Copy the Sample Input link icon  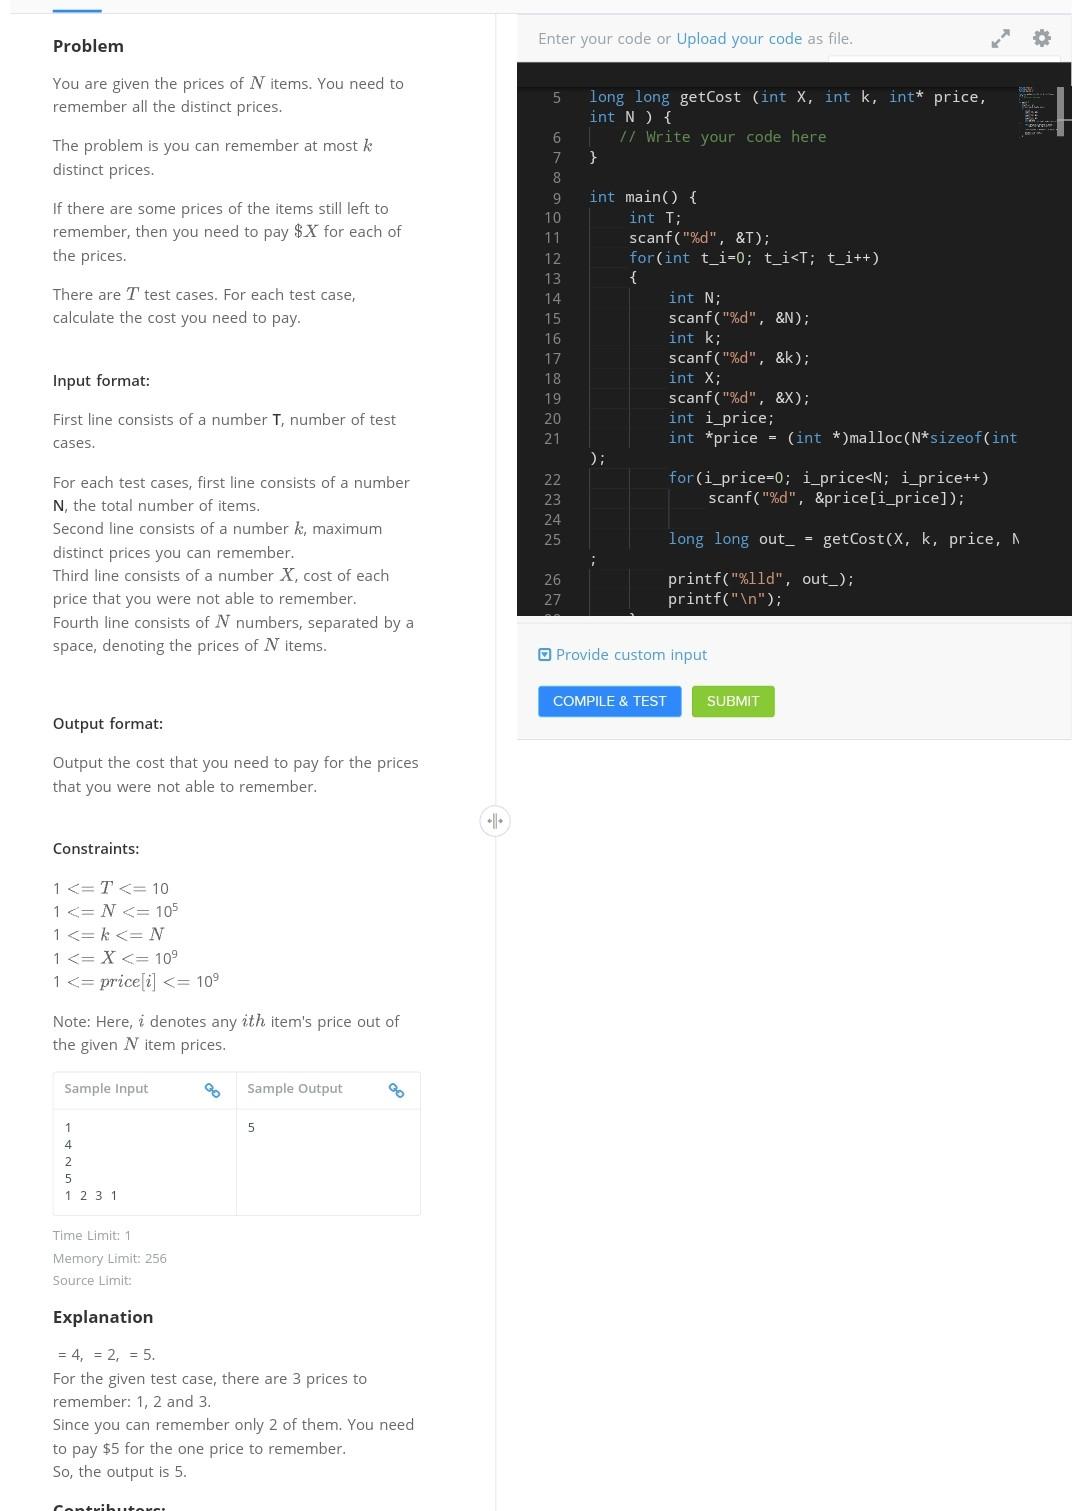click(x=212, y=1091)
